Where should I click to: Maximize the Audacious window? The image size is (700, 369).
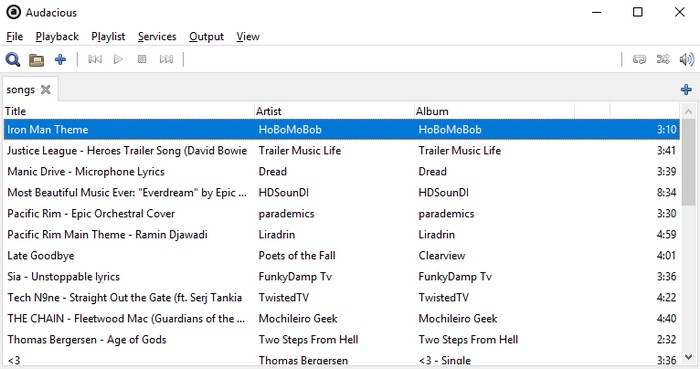pyautogui.click(x=638, y=12)
